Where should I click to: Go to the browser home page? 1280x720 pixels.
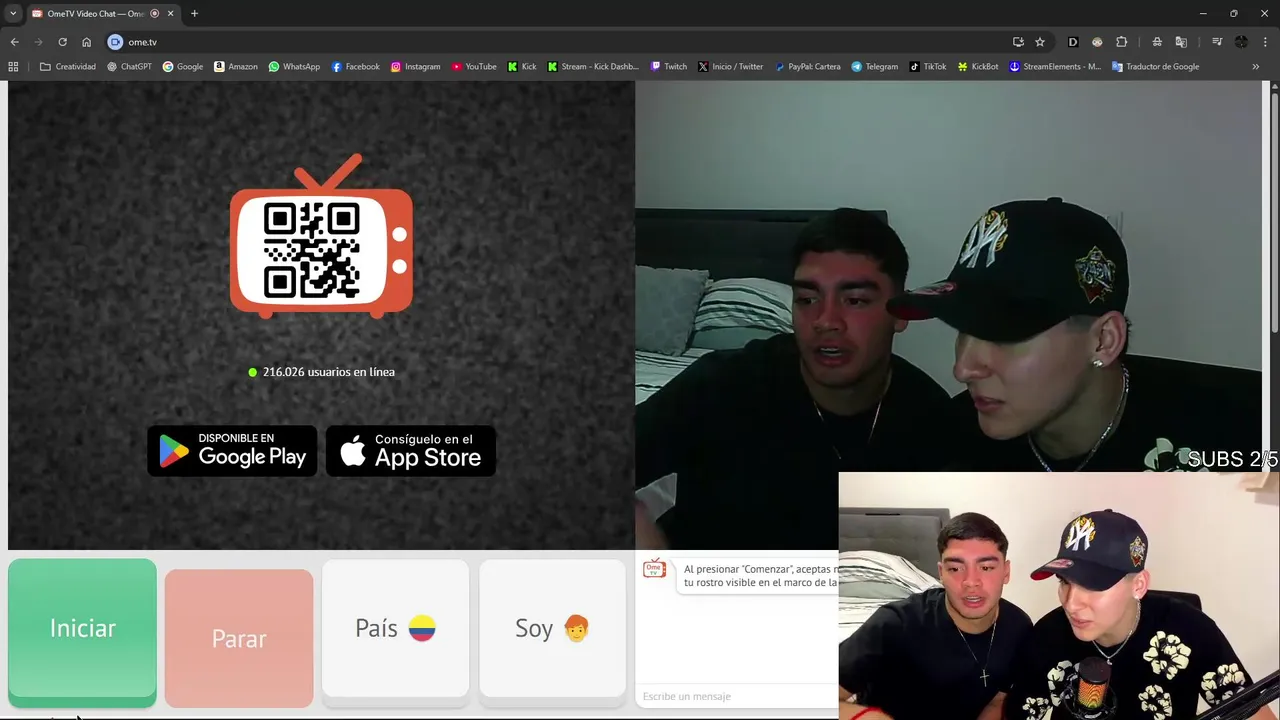point(87,42)
